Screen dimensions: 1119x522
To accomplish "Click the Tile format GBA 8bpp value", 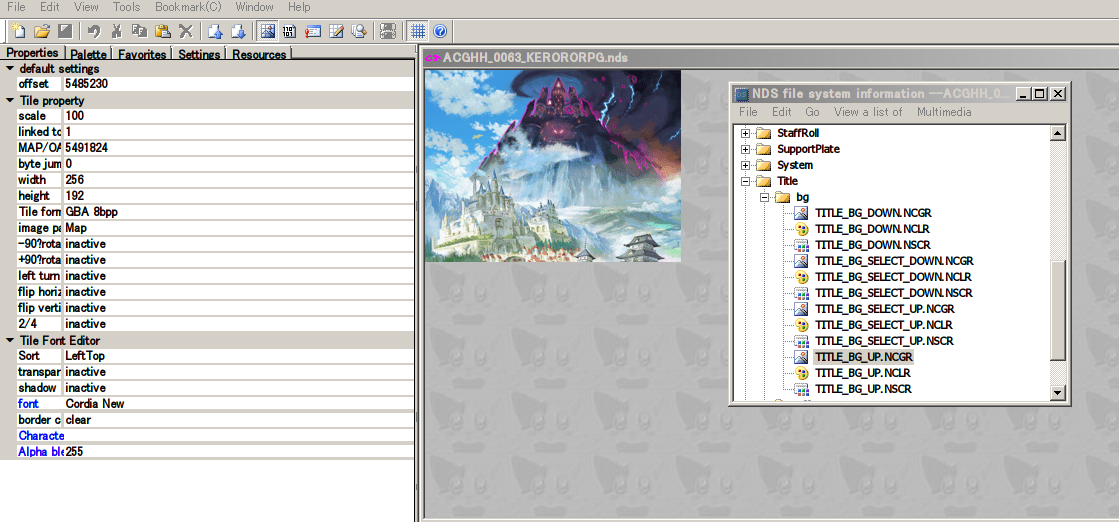I will (238, 212).
